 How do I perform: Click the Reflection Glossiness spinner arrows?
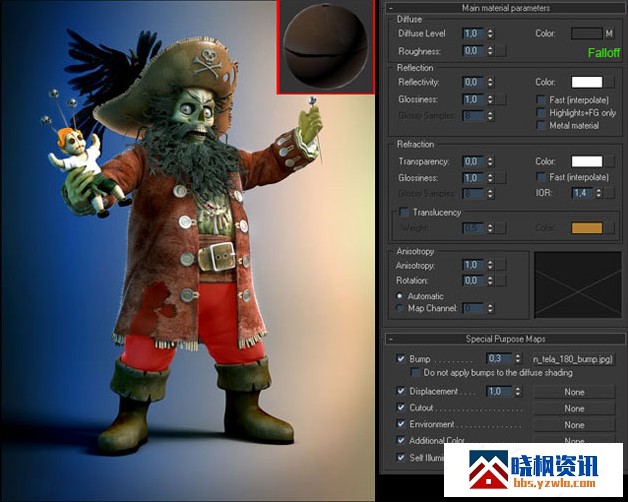click(x=490, y=99)
